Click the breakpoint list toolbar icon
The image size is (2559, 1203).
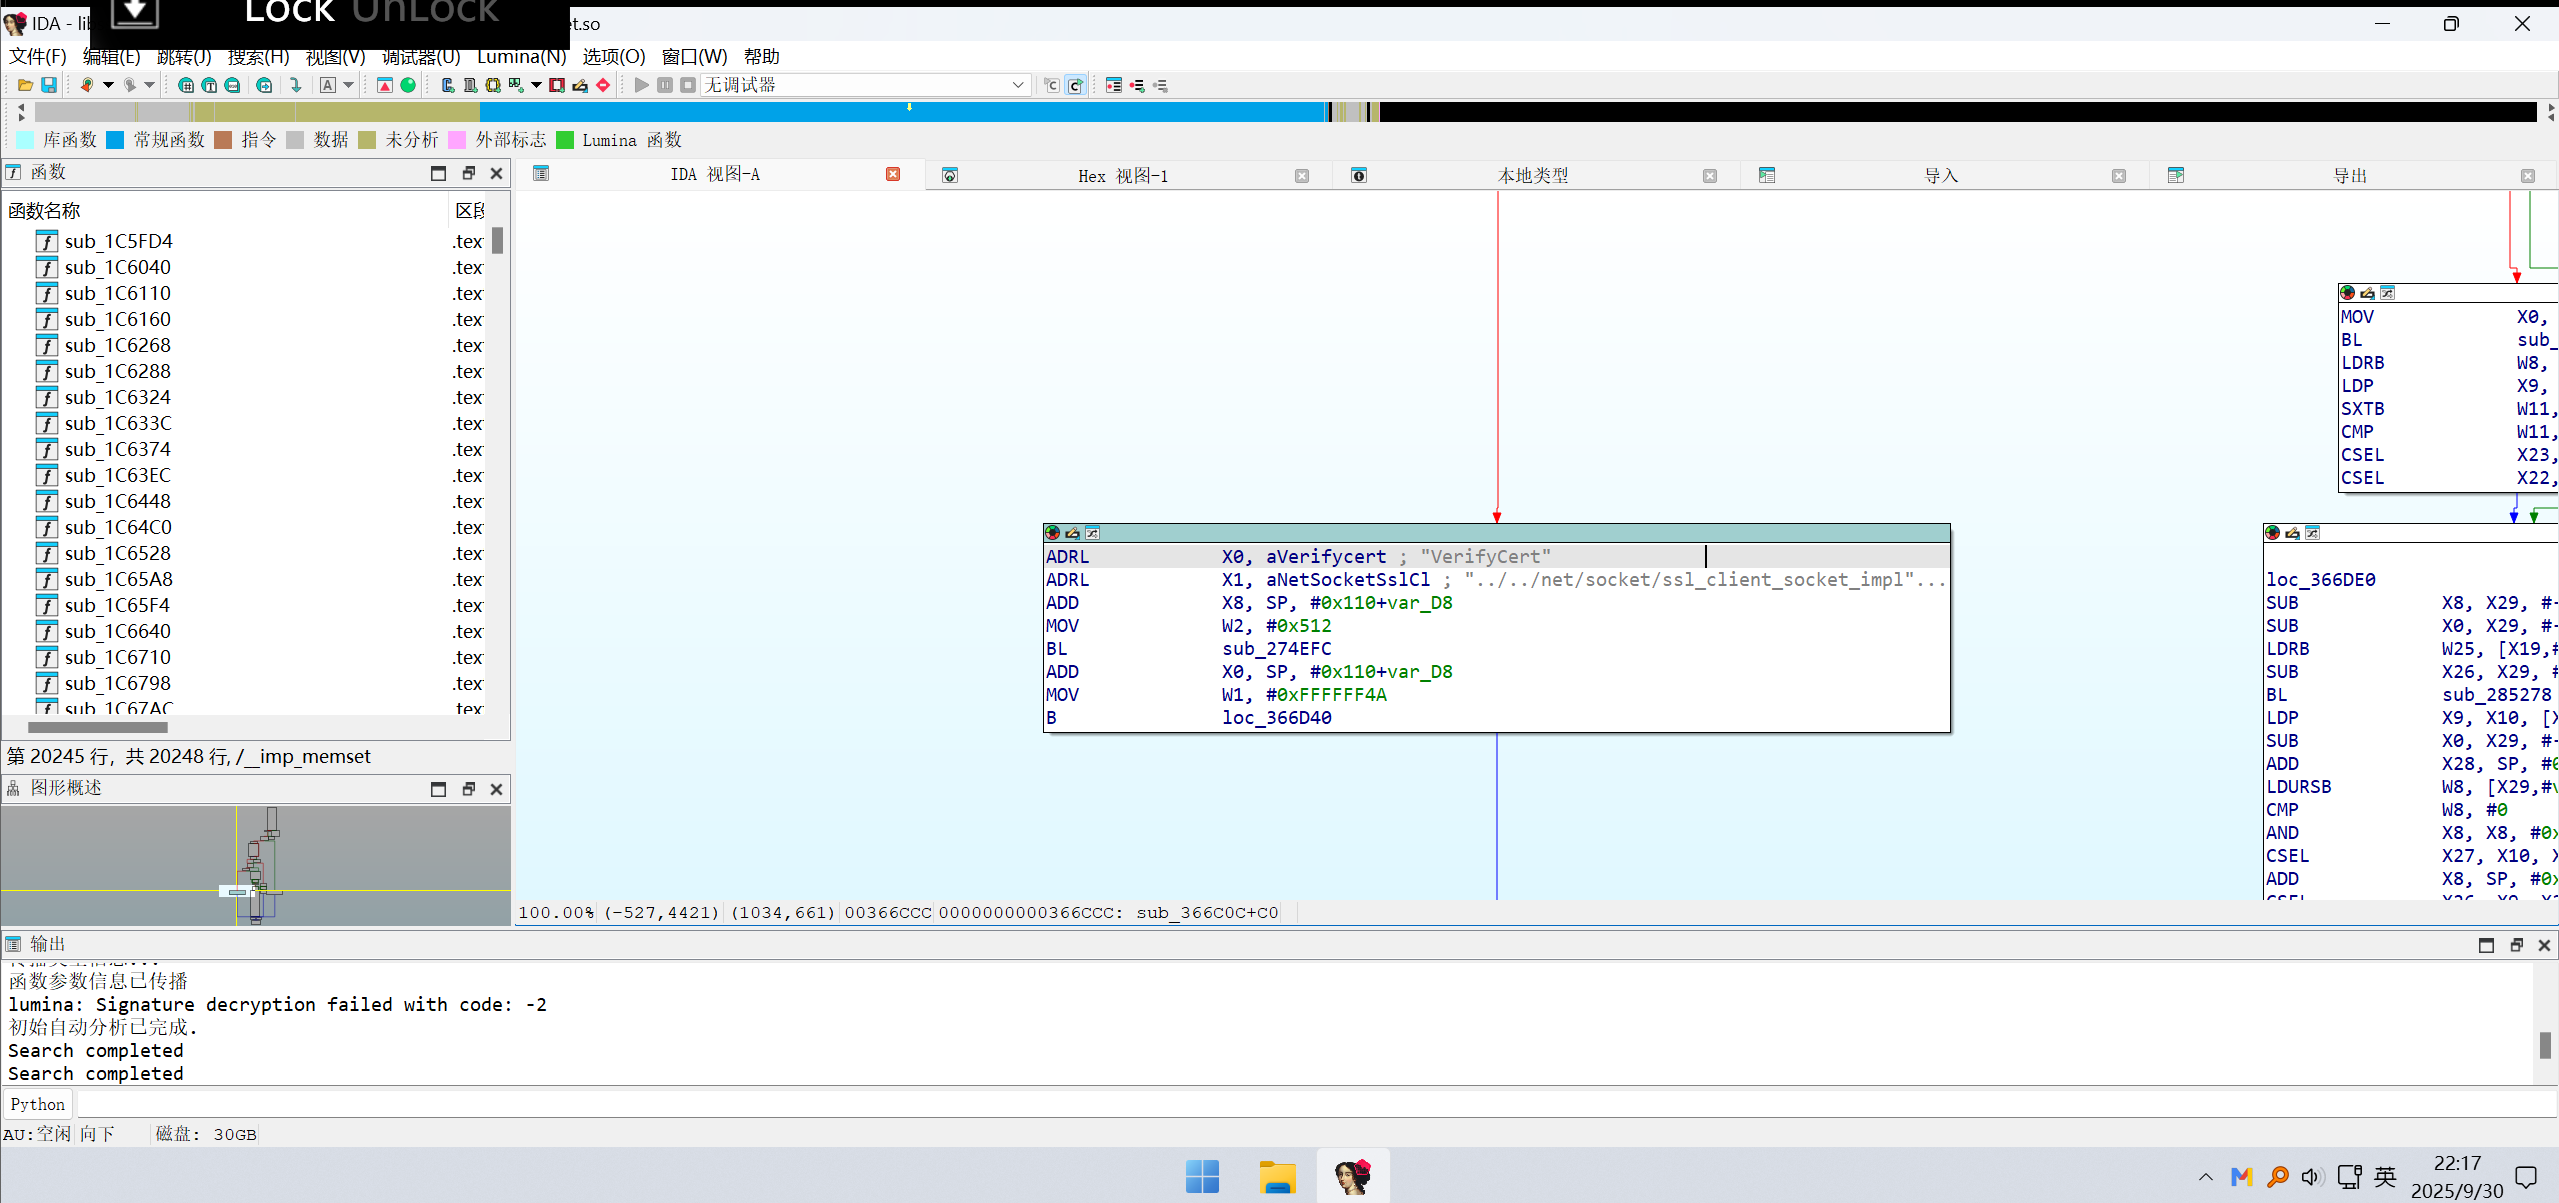[1113, 85]
